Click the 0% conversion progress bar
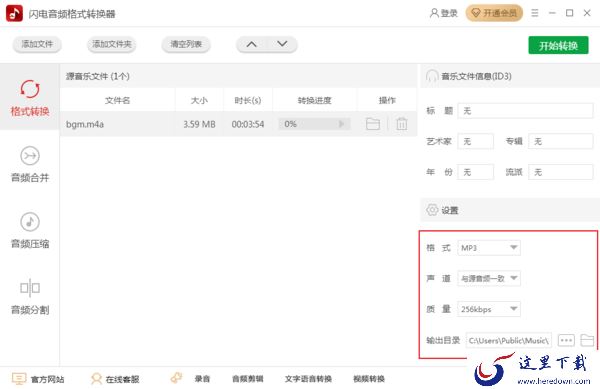This screenshot has height=389, width=600. pyautogui.click(x=314, y=124)
